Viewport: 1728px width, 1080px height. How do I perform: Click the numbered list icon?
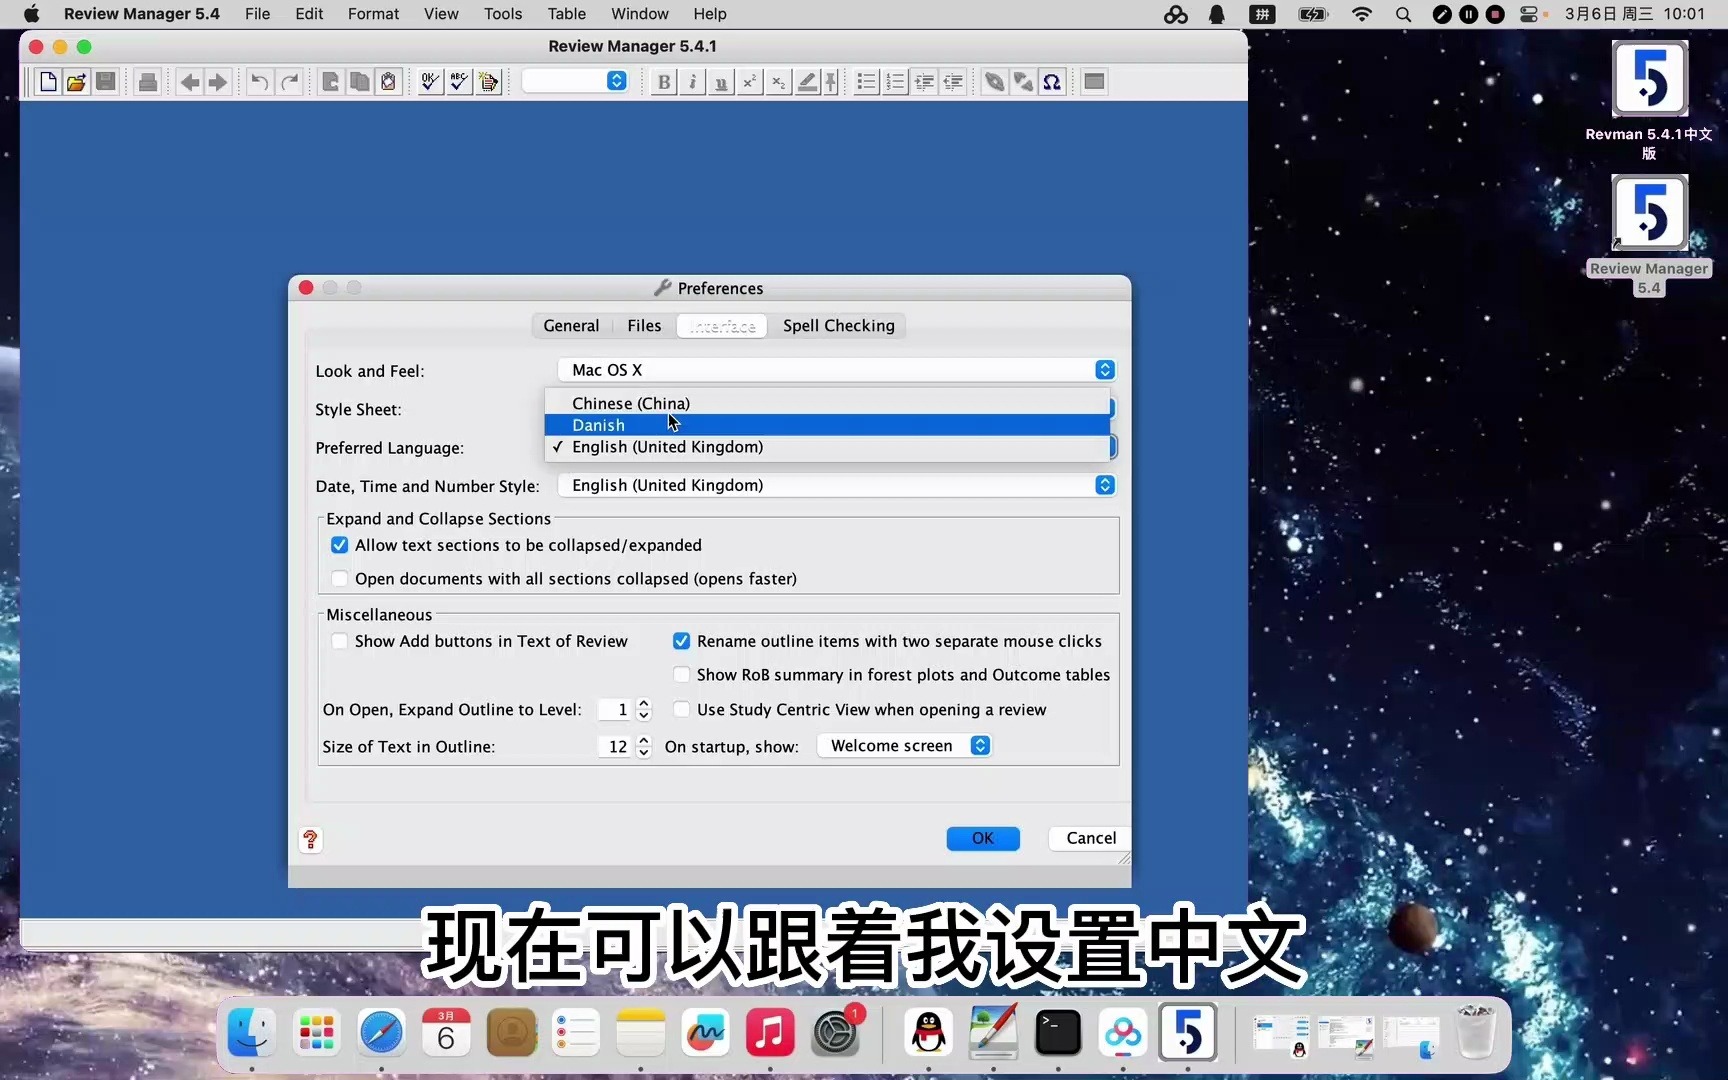click(896, 82)
